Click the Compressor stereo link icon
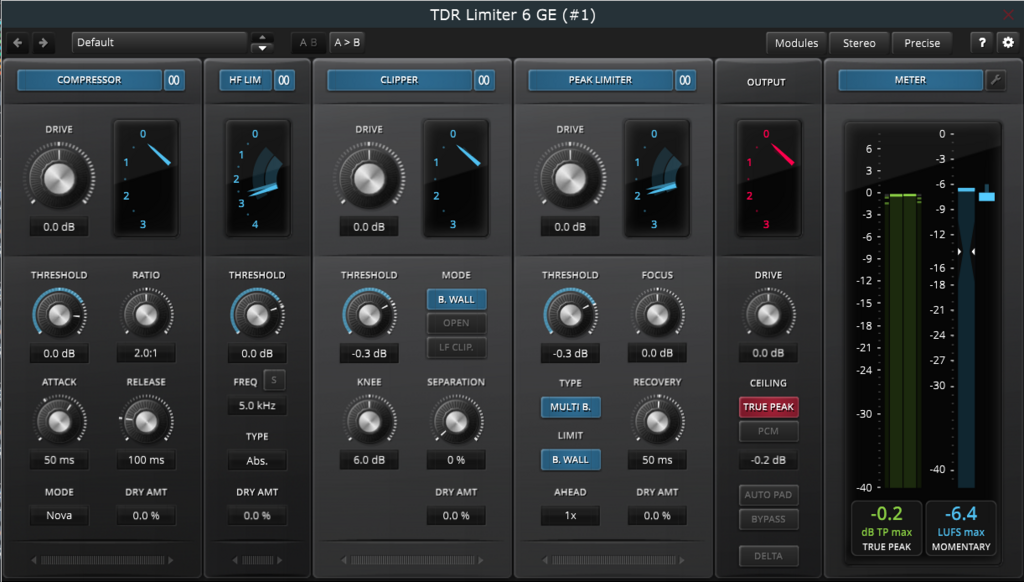The image size is (1024, 582). (x=174, y=80)
